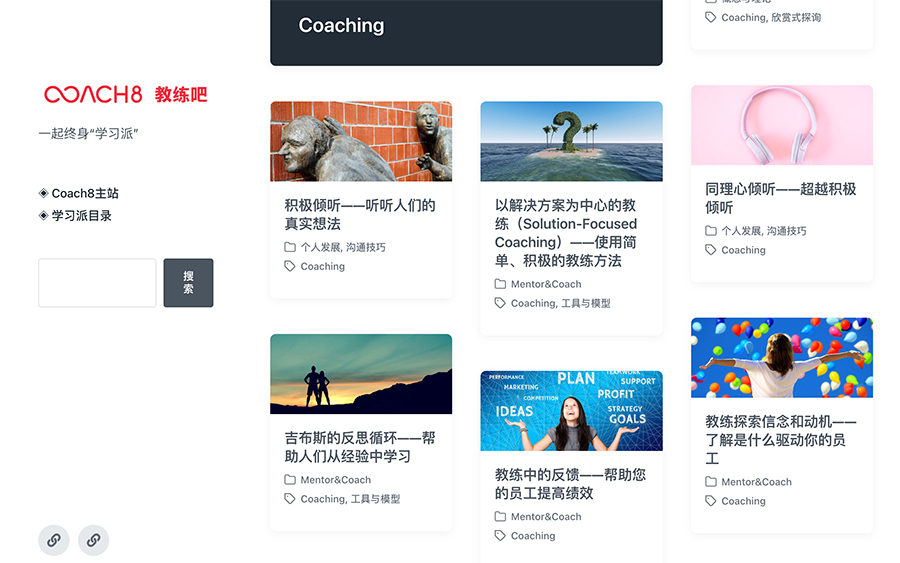900x563 pixels.
Task: Open article 积极倾听——听听人们的真实想法
Action: tap(360, 215)
